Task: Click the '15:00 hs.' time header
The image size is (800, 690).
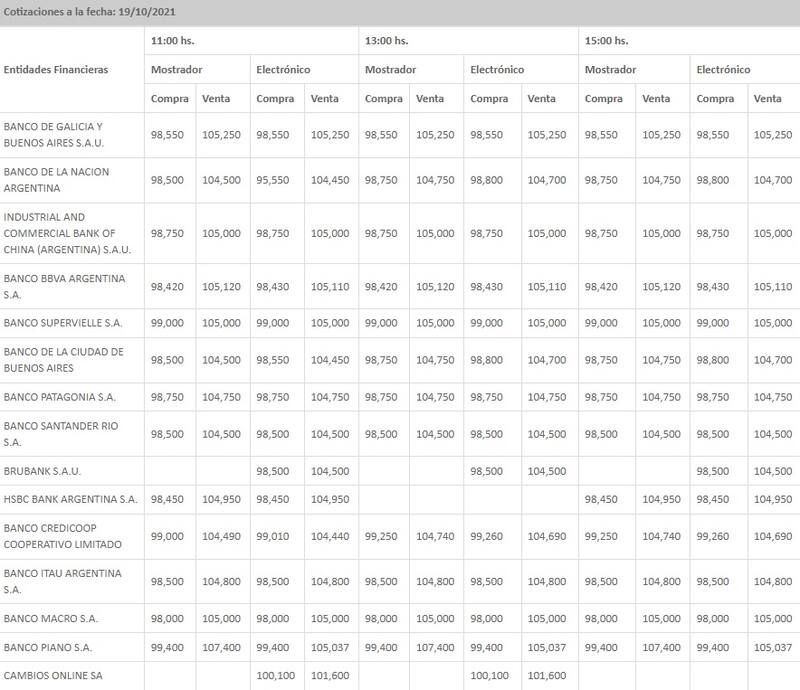Action: 606,41
